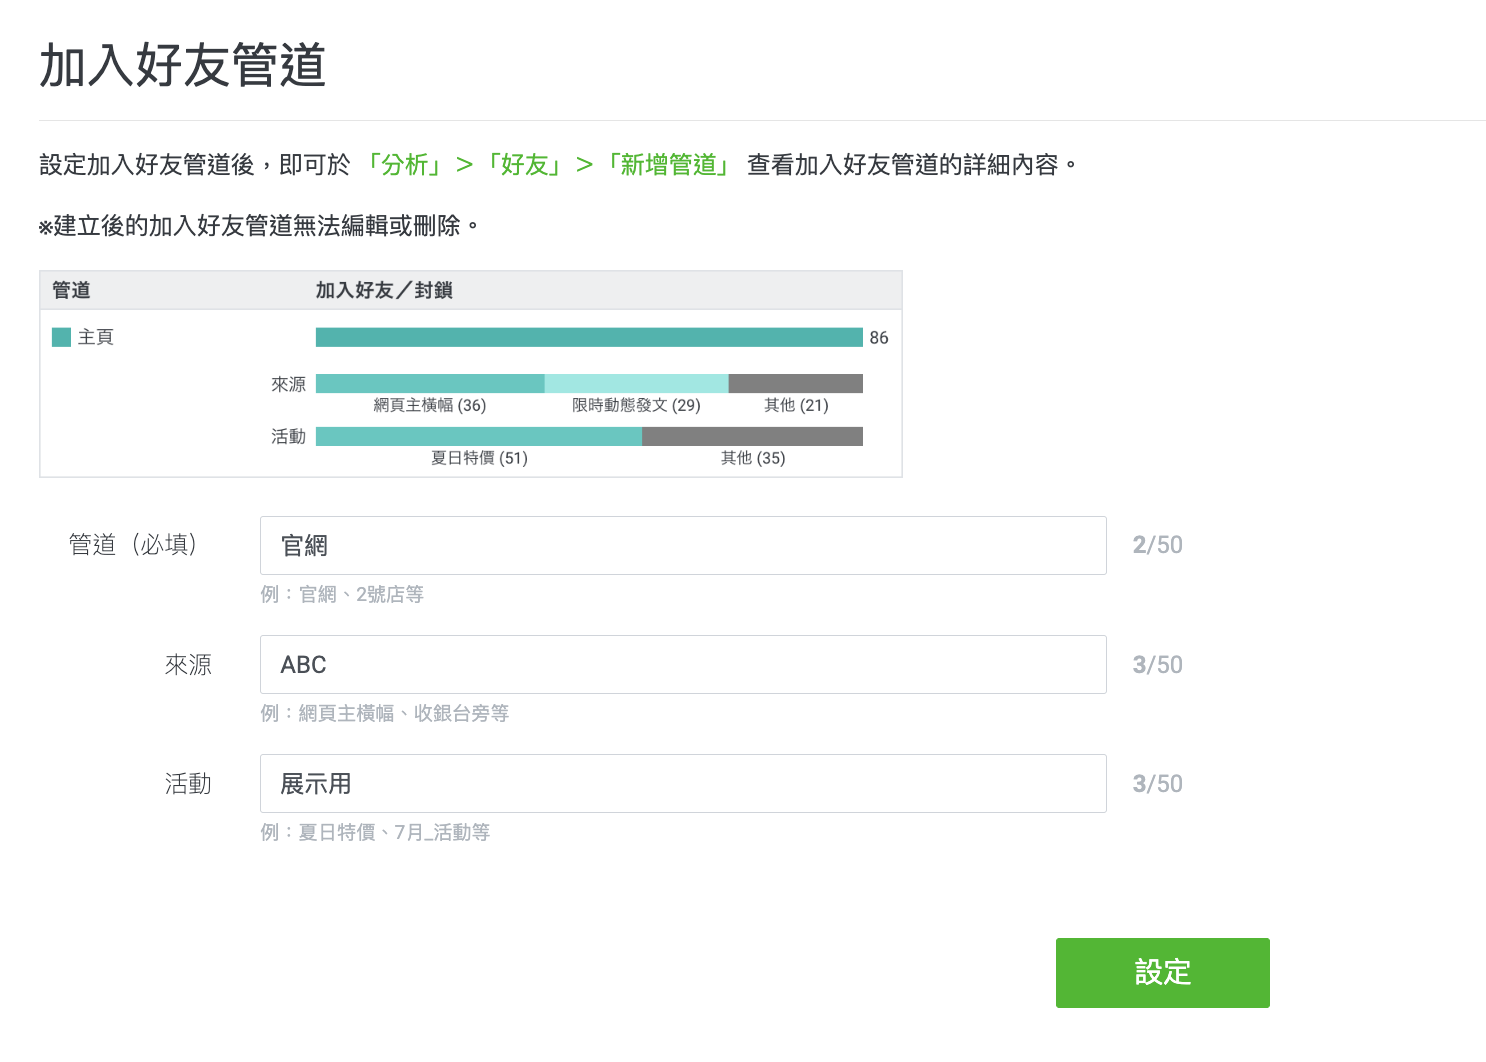
Task: Click the green 設定 button
Action: pyautogui.click(x=1162, y=972)
